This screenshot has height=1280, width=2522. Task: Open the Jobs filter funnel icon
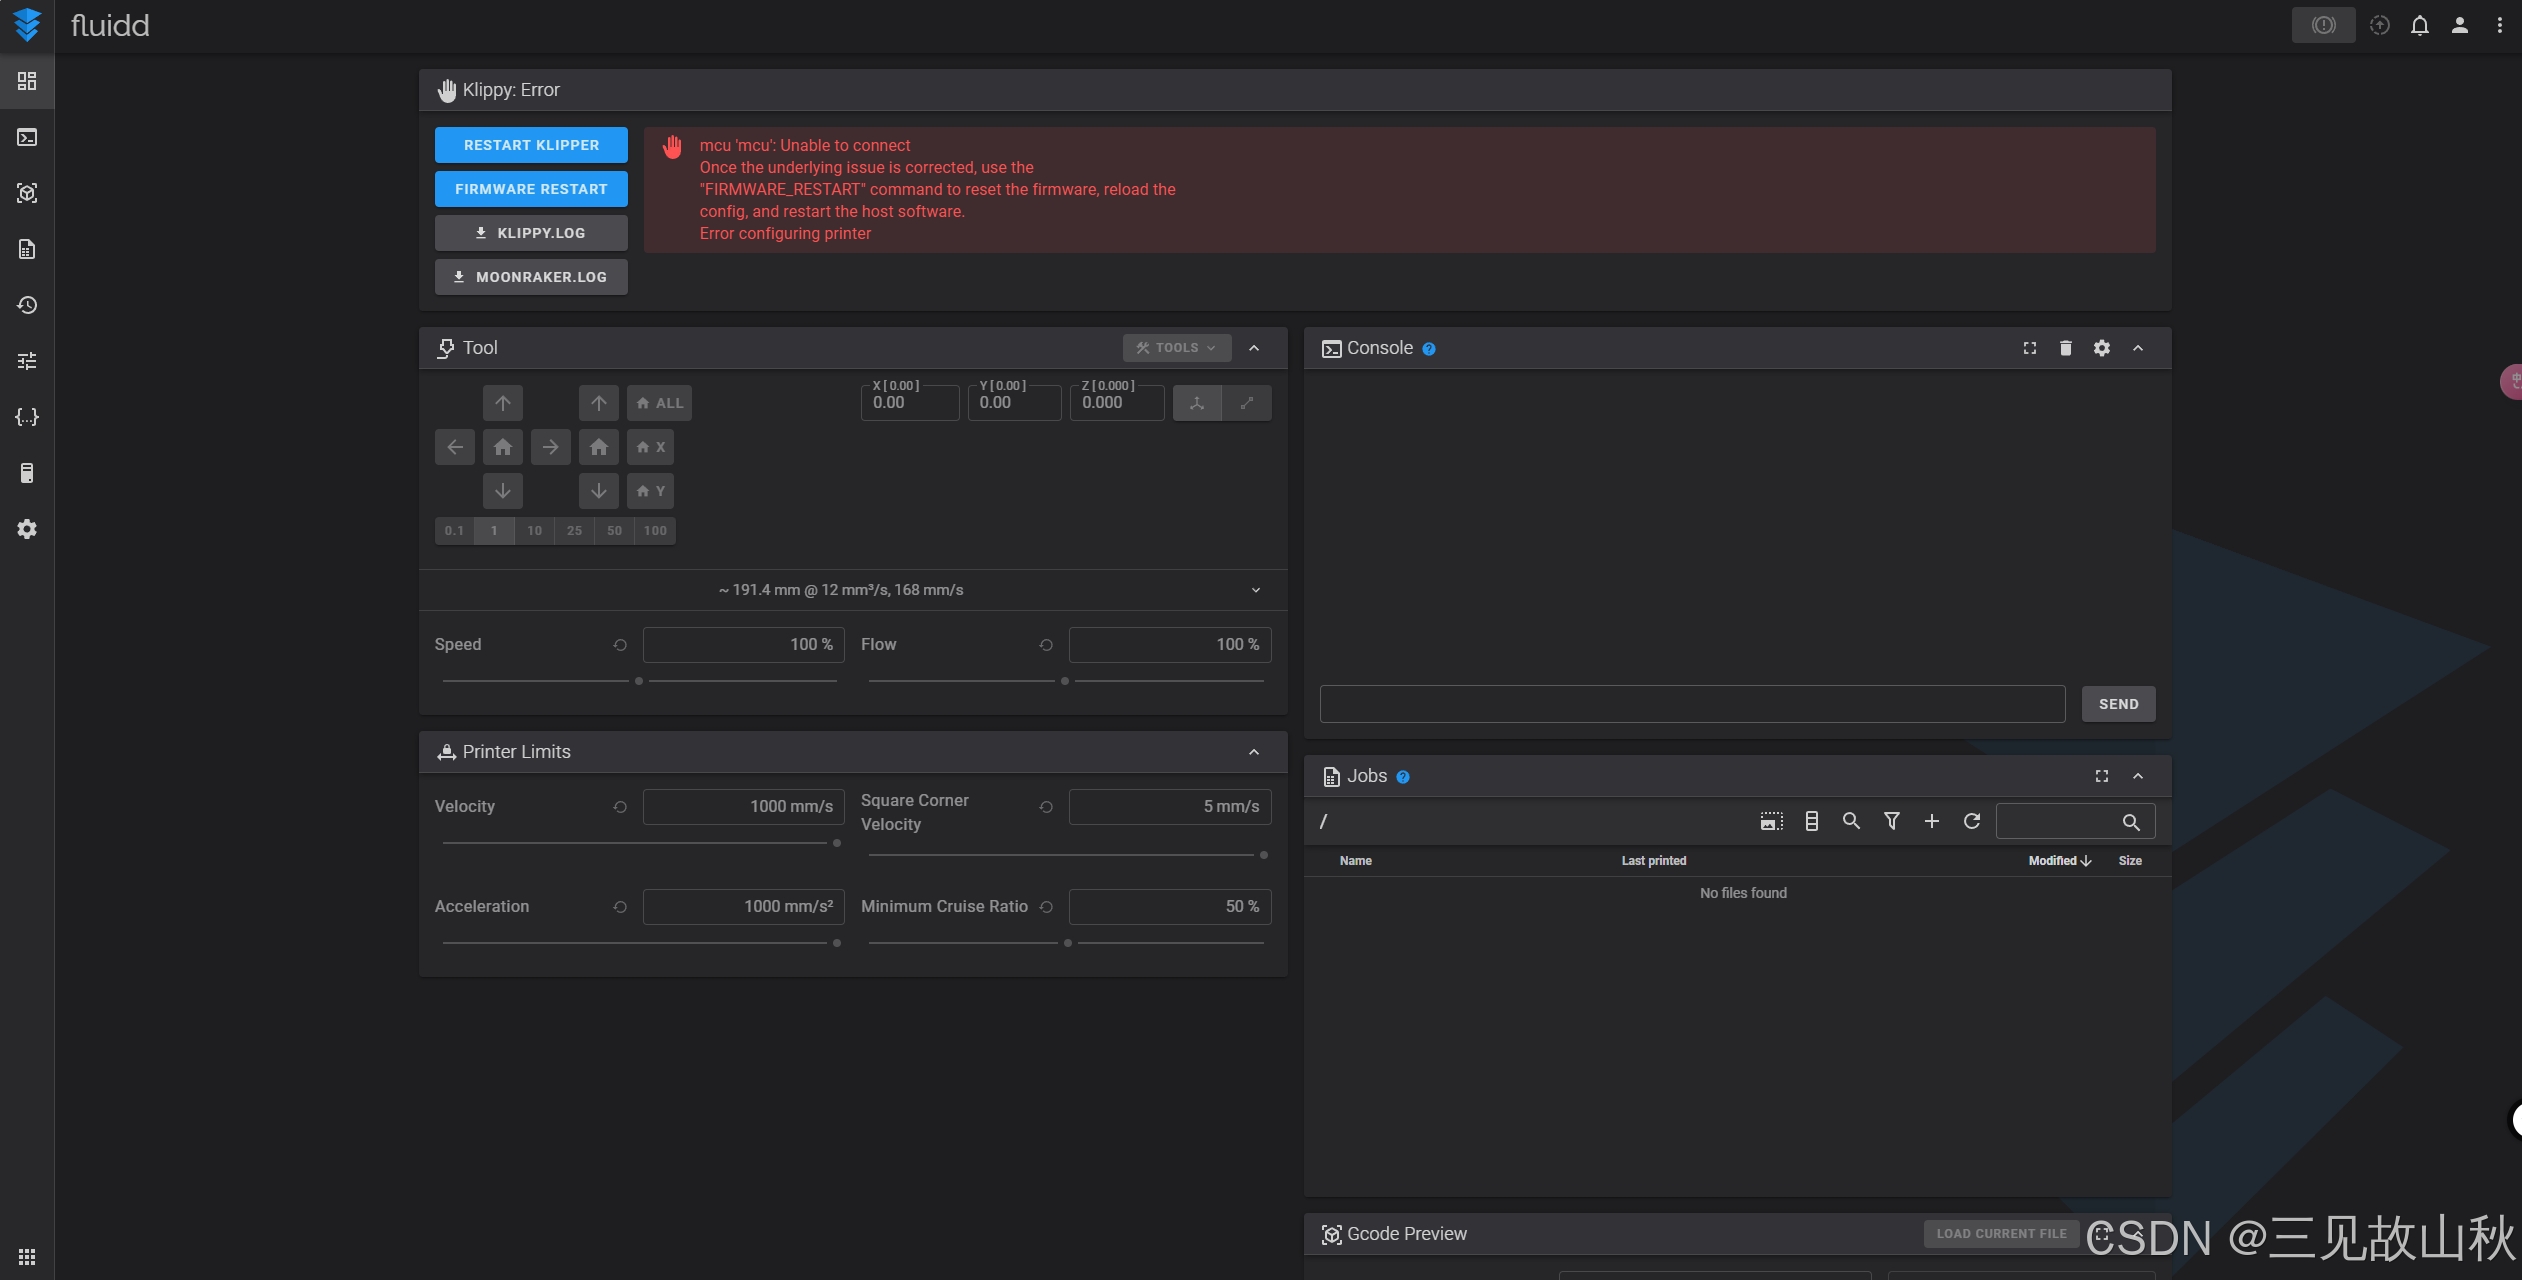(x=1891, y=821)
